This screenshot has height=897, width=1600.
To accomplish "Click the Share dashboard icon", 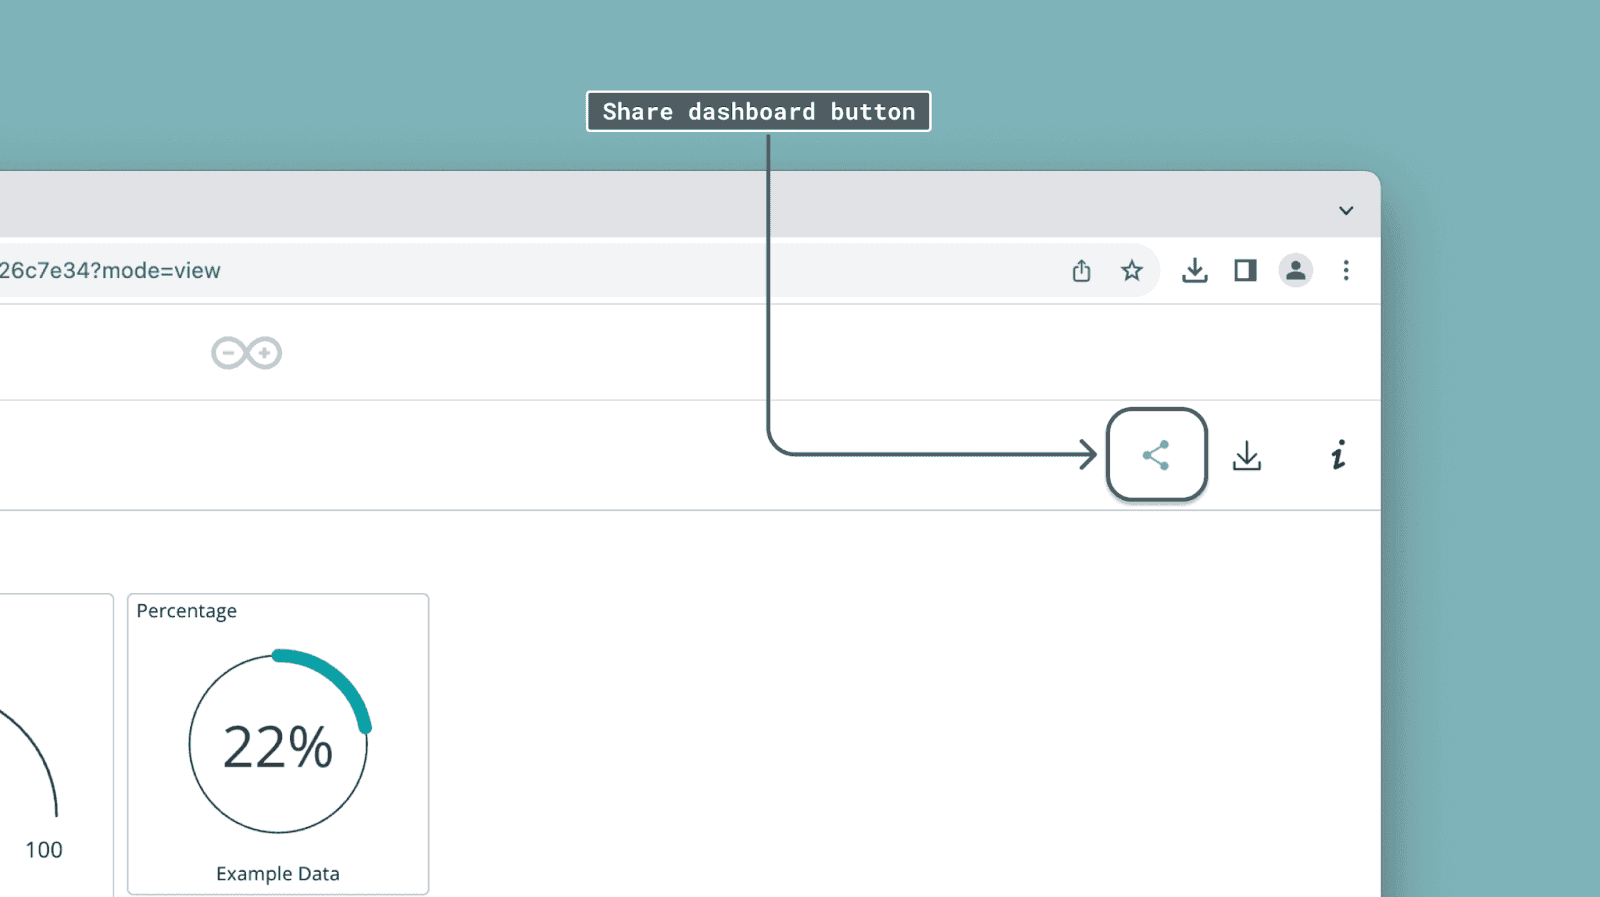I will click(1156, 455).
